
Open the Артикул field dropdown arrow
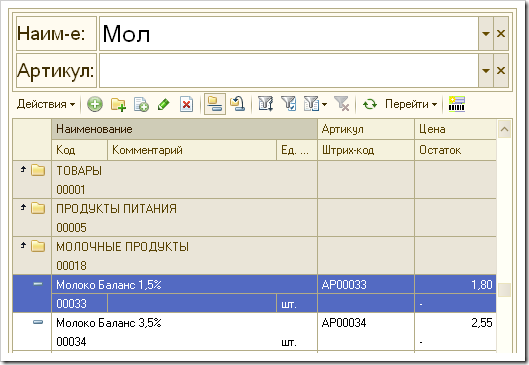(x=486, y=71)
